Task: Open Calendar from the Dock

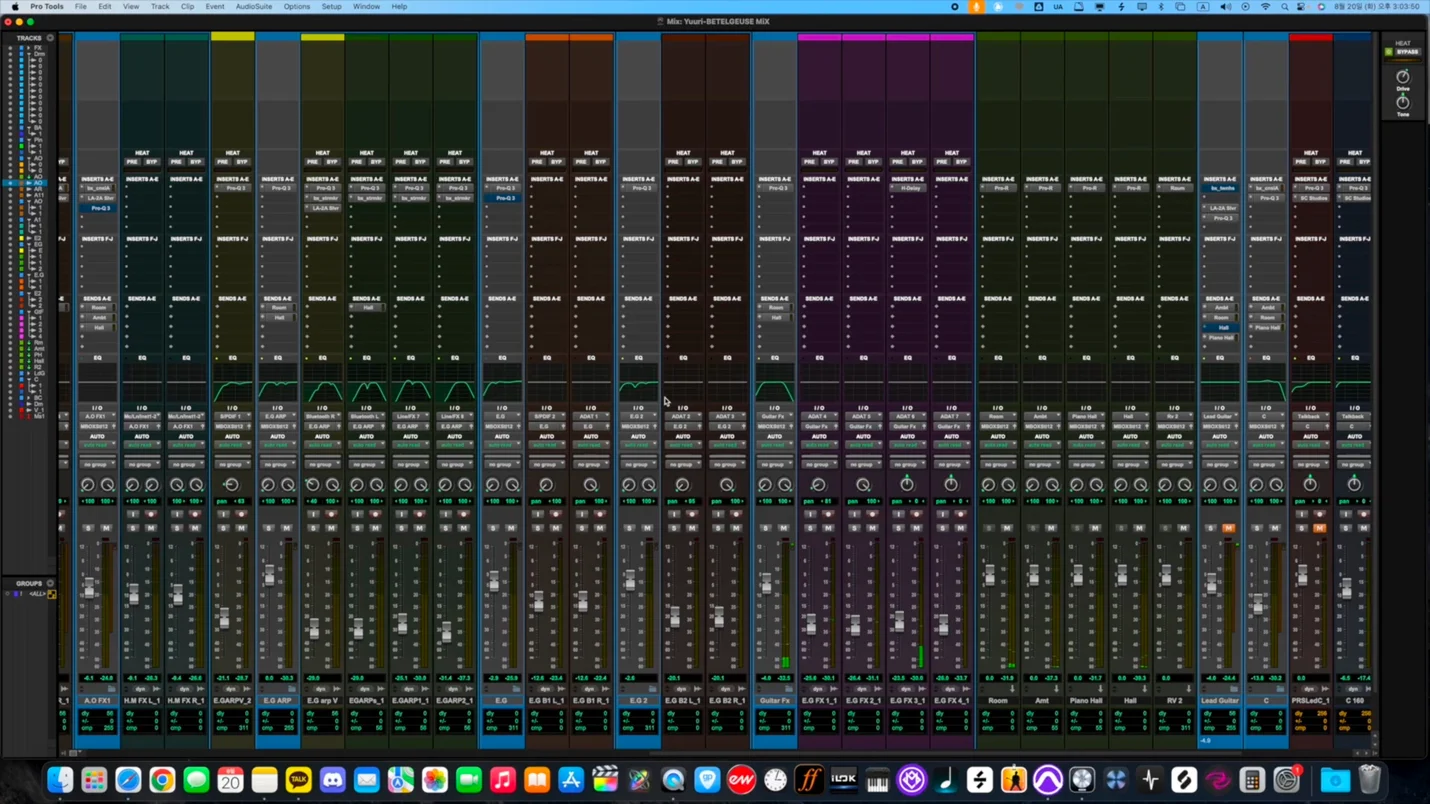Action: pyautogui.click(x=230, y=780)
